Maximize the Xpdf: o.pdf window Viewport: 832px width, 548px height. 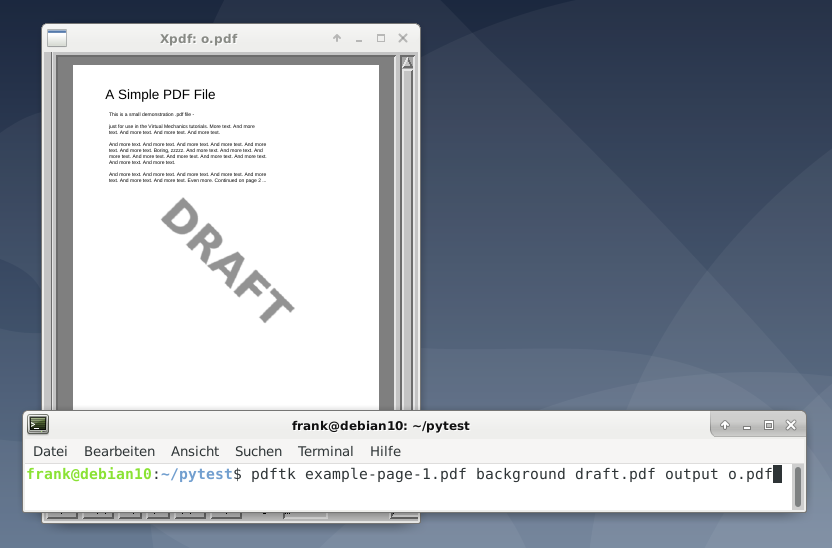tap(381, 38)
